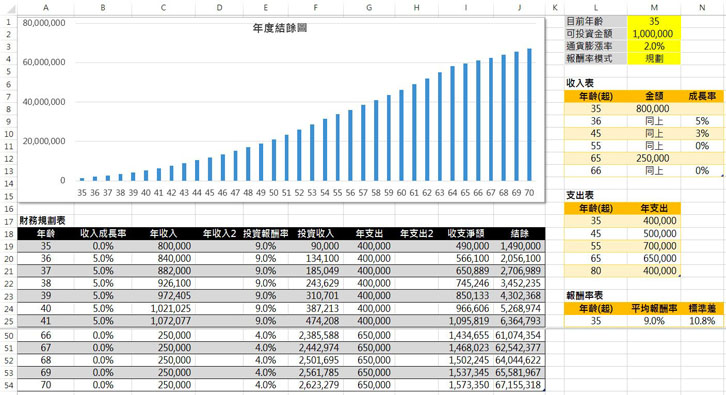Select the 平均報酬率 cell showing 9.0%
Image resolution: width=726 pixels, height=395 pixels.
pos(654,321)
